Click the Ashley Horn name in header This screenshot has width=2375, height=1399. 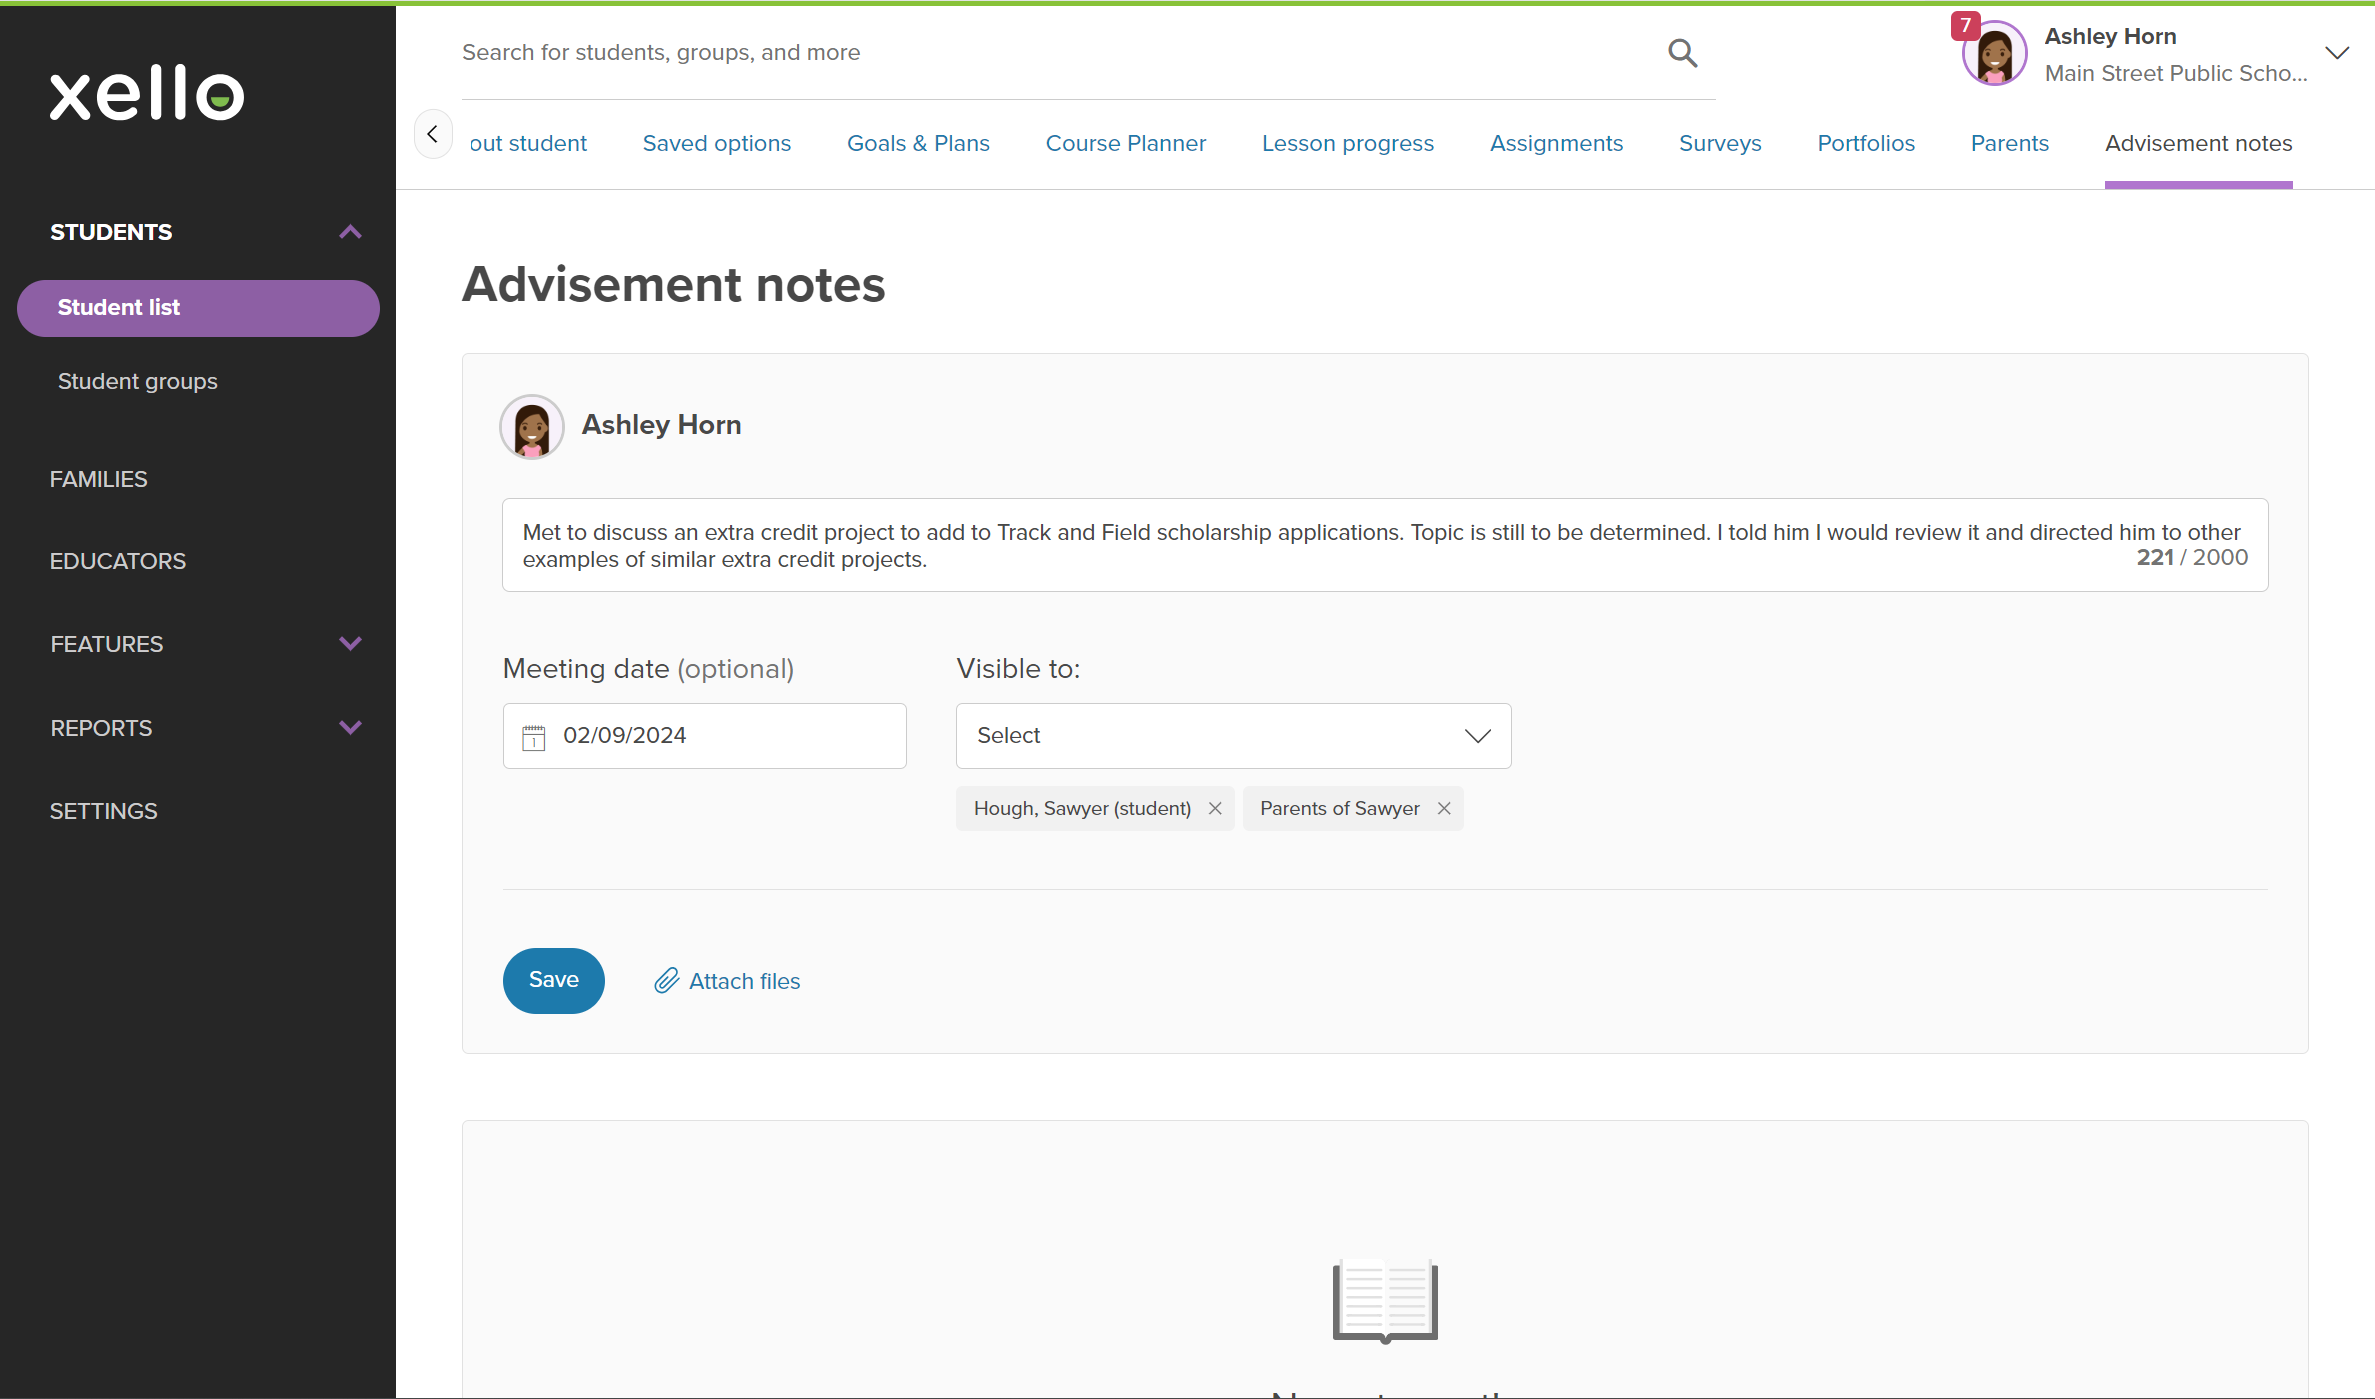point(2110,36)
